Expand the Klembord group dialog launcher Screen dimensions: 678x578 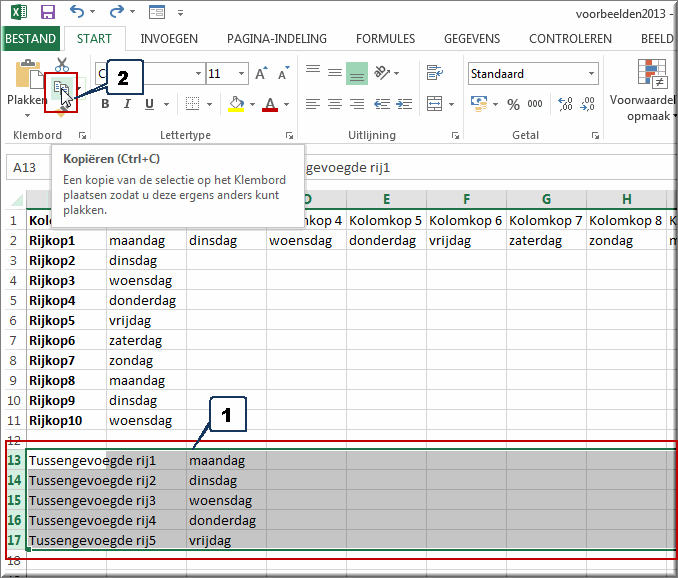tap(82, 135)
